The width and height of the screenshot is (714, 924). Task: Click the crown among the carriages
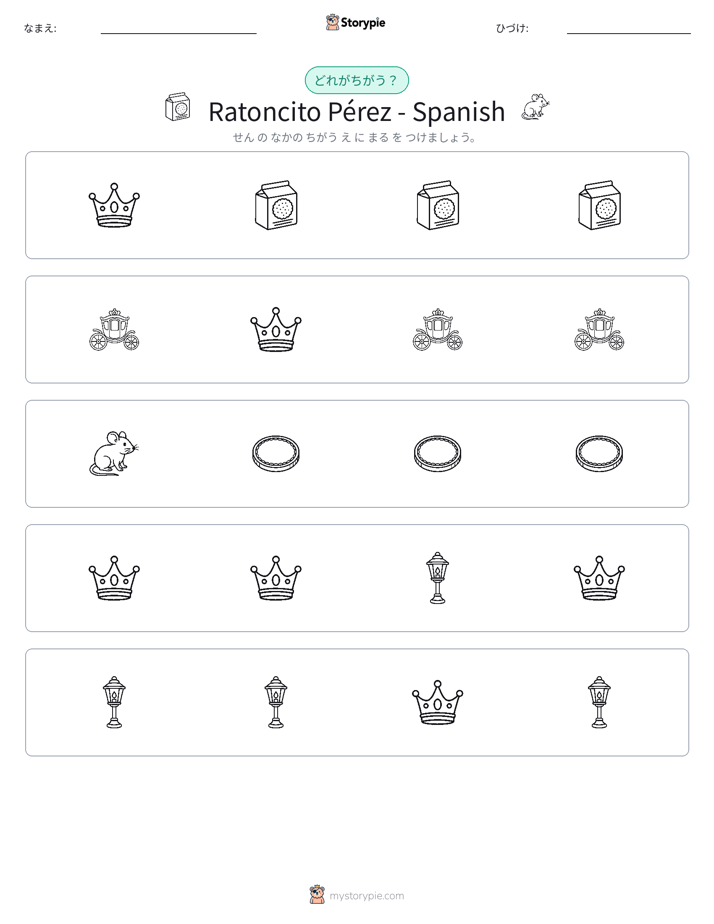coord(276,329)
